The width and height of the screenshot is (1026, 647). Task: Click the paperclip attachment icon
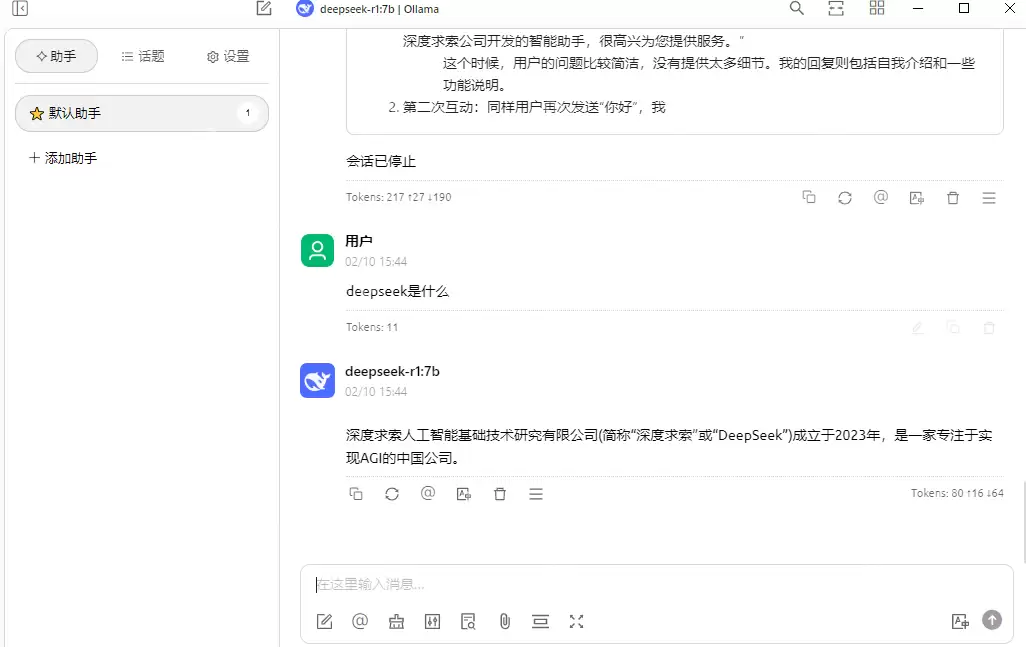pyautogui.click(x=504, y=620)
